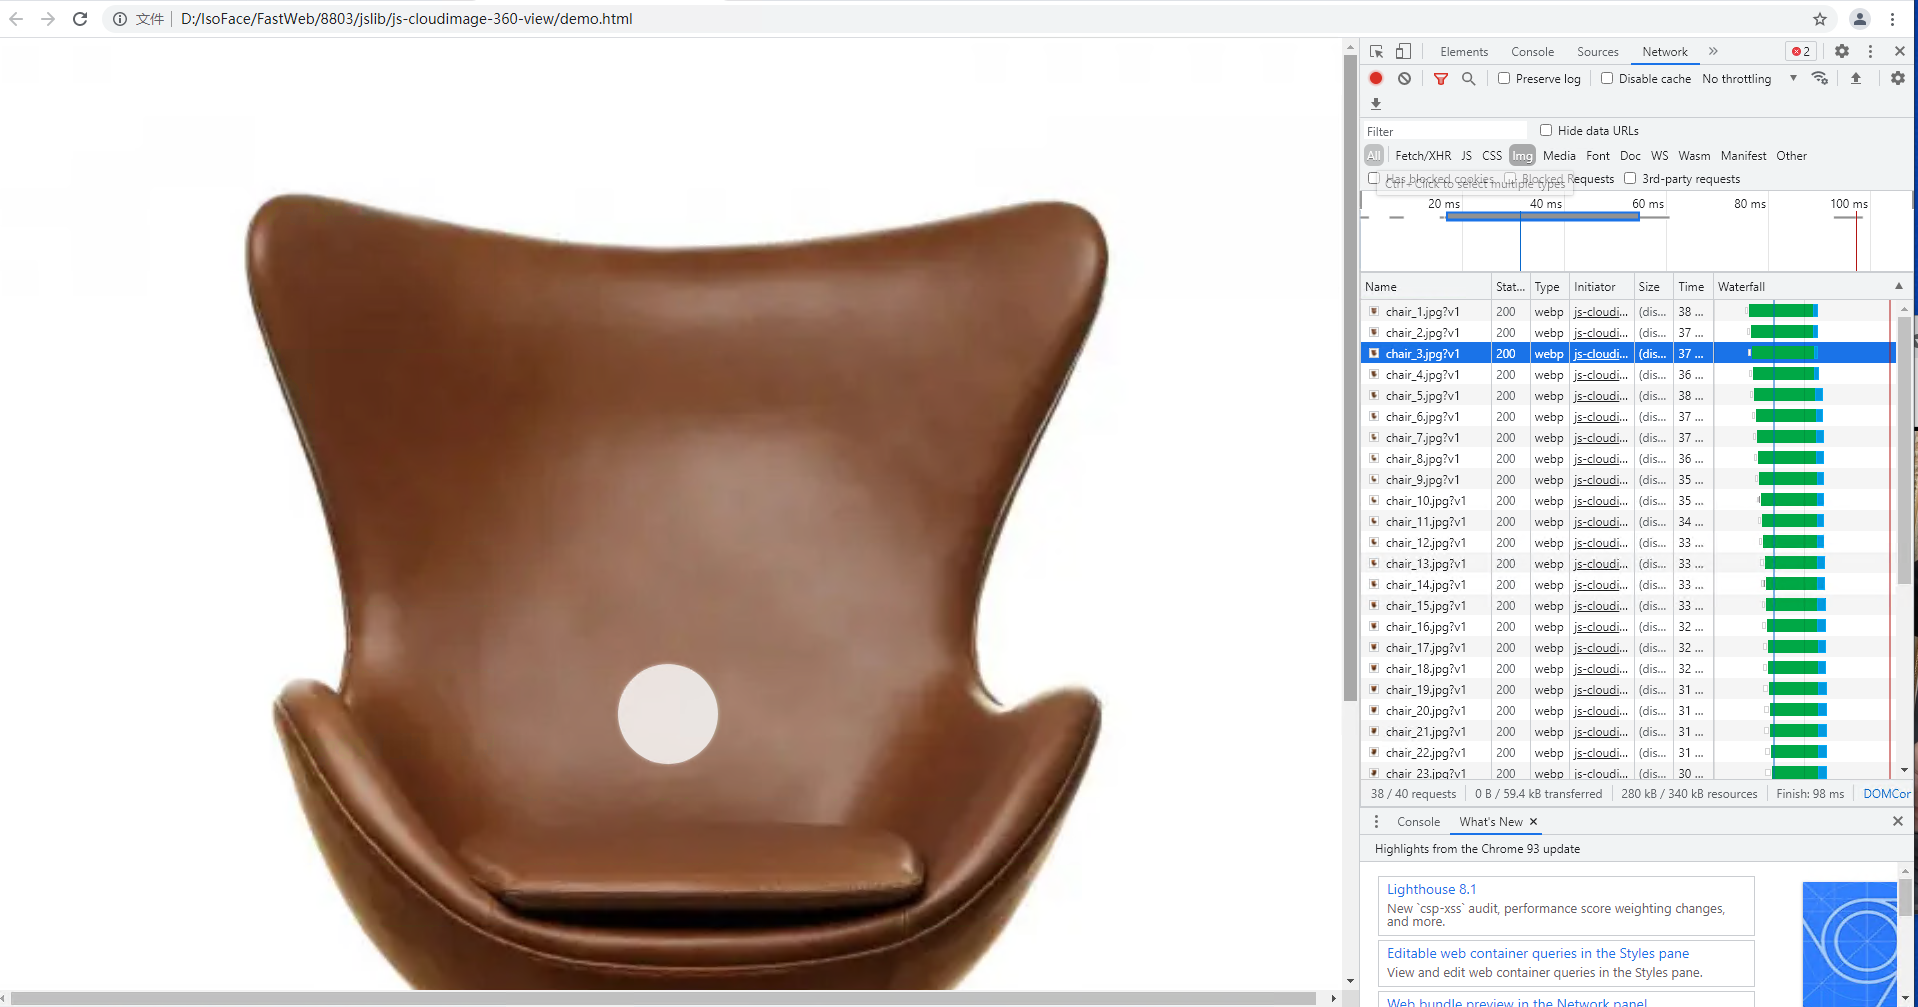
Task: Sort requests by Type column
Action: point(1549,286)
